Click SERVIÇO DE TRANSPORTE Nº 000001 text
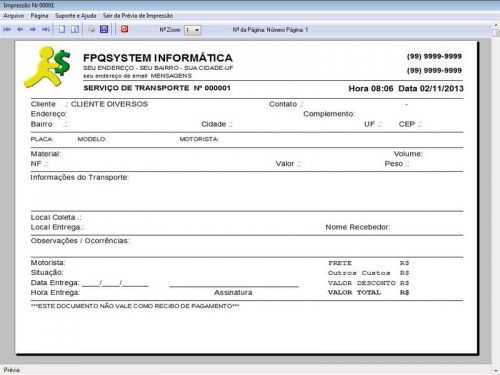500x375 pixels. click(157, 88)
